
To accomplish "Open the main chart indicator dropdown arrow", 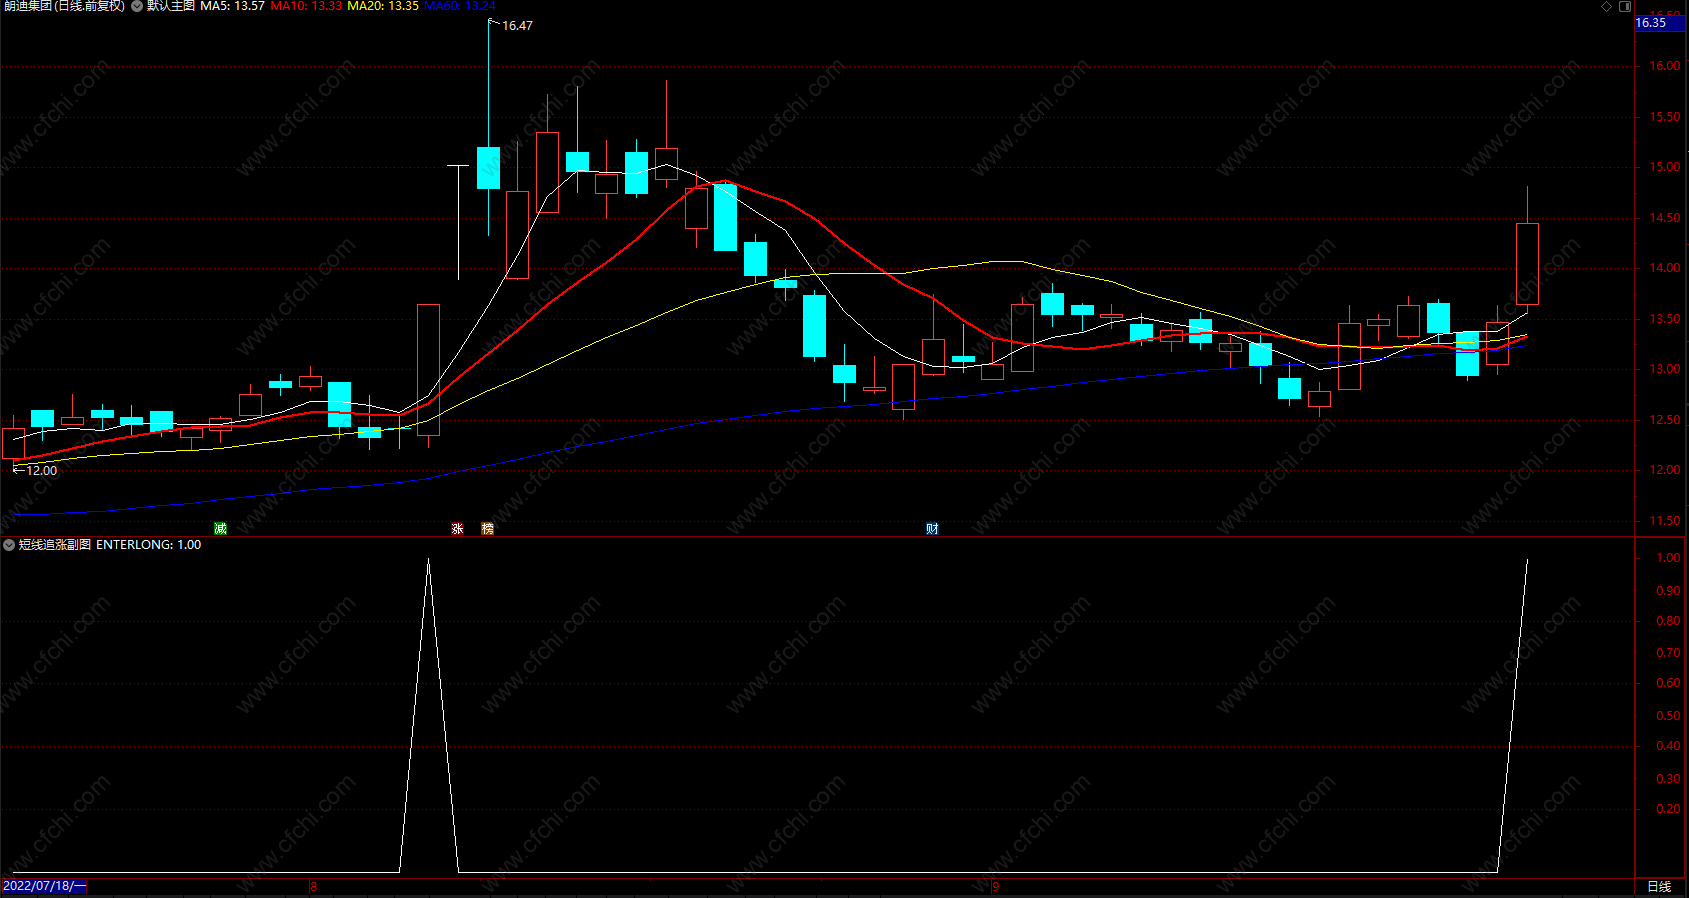I will [x=137, y=6].
